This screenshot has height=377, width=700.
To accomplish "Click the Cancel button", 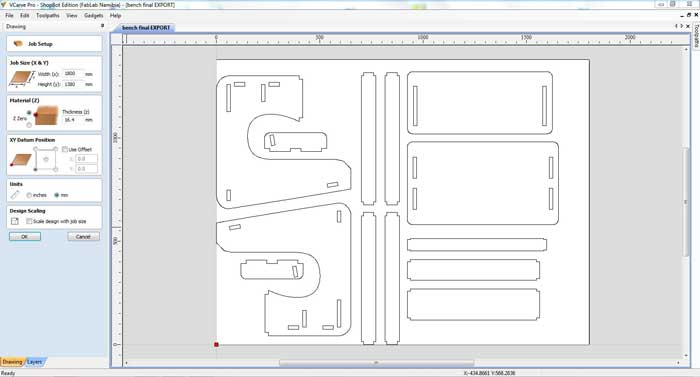I will point(83,237).
